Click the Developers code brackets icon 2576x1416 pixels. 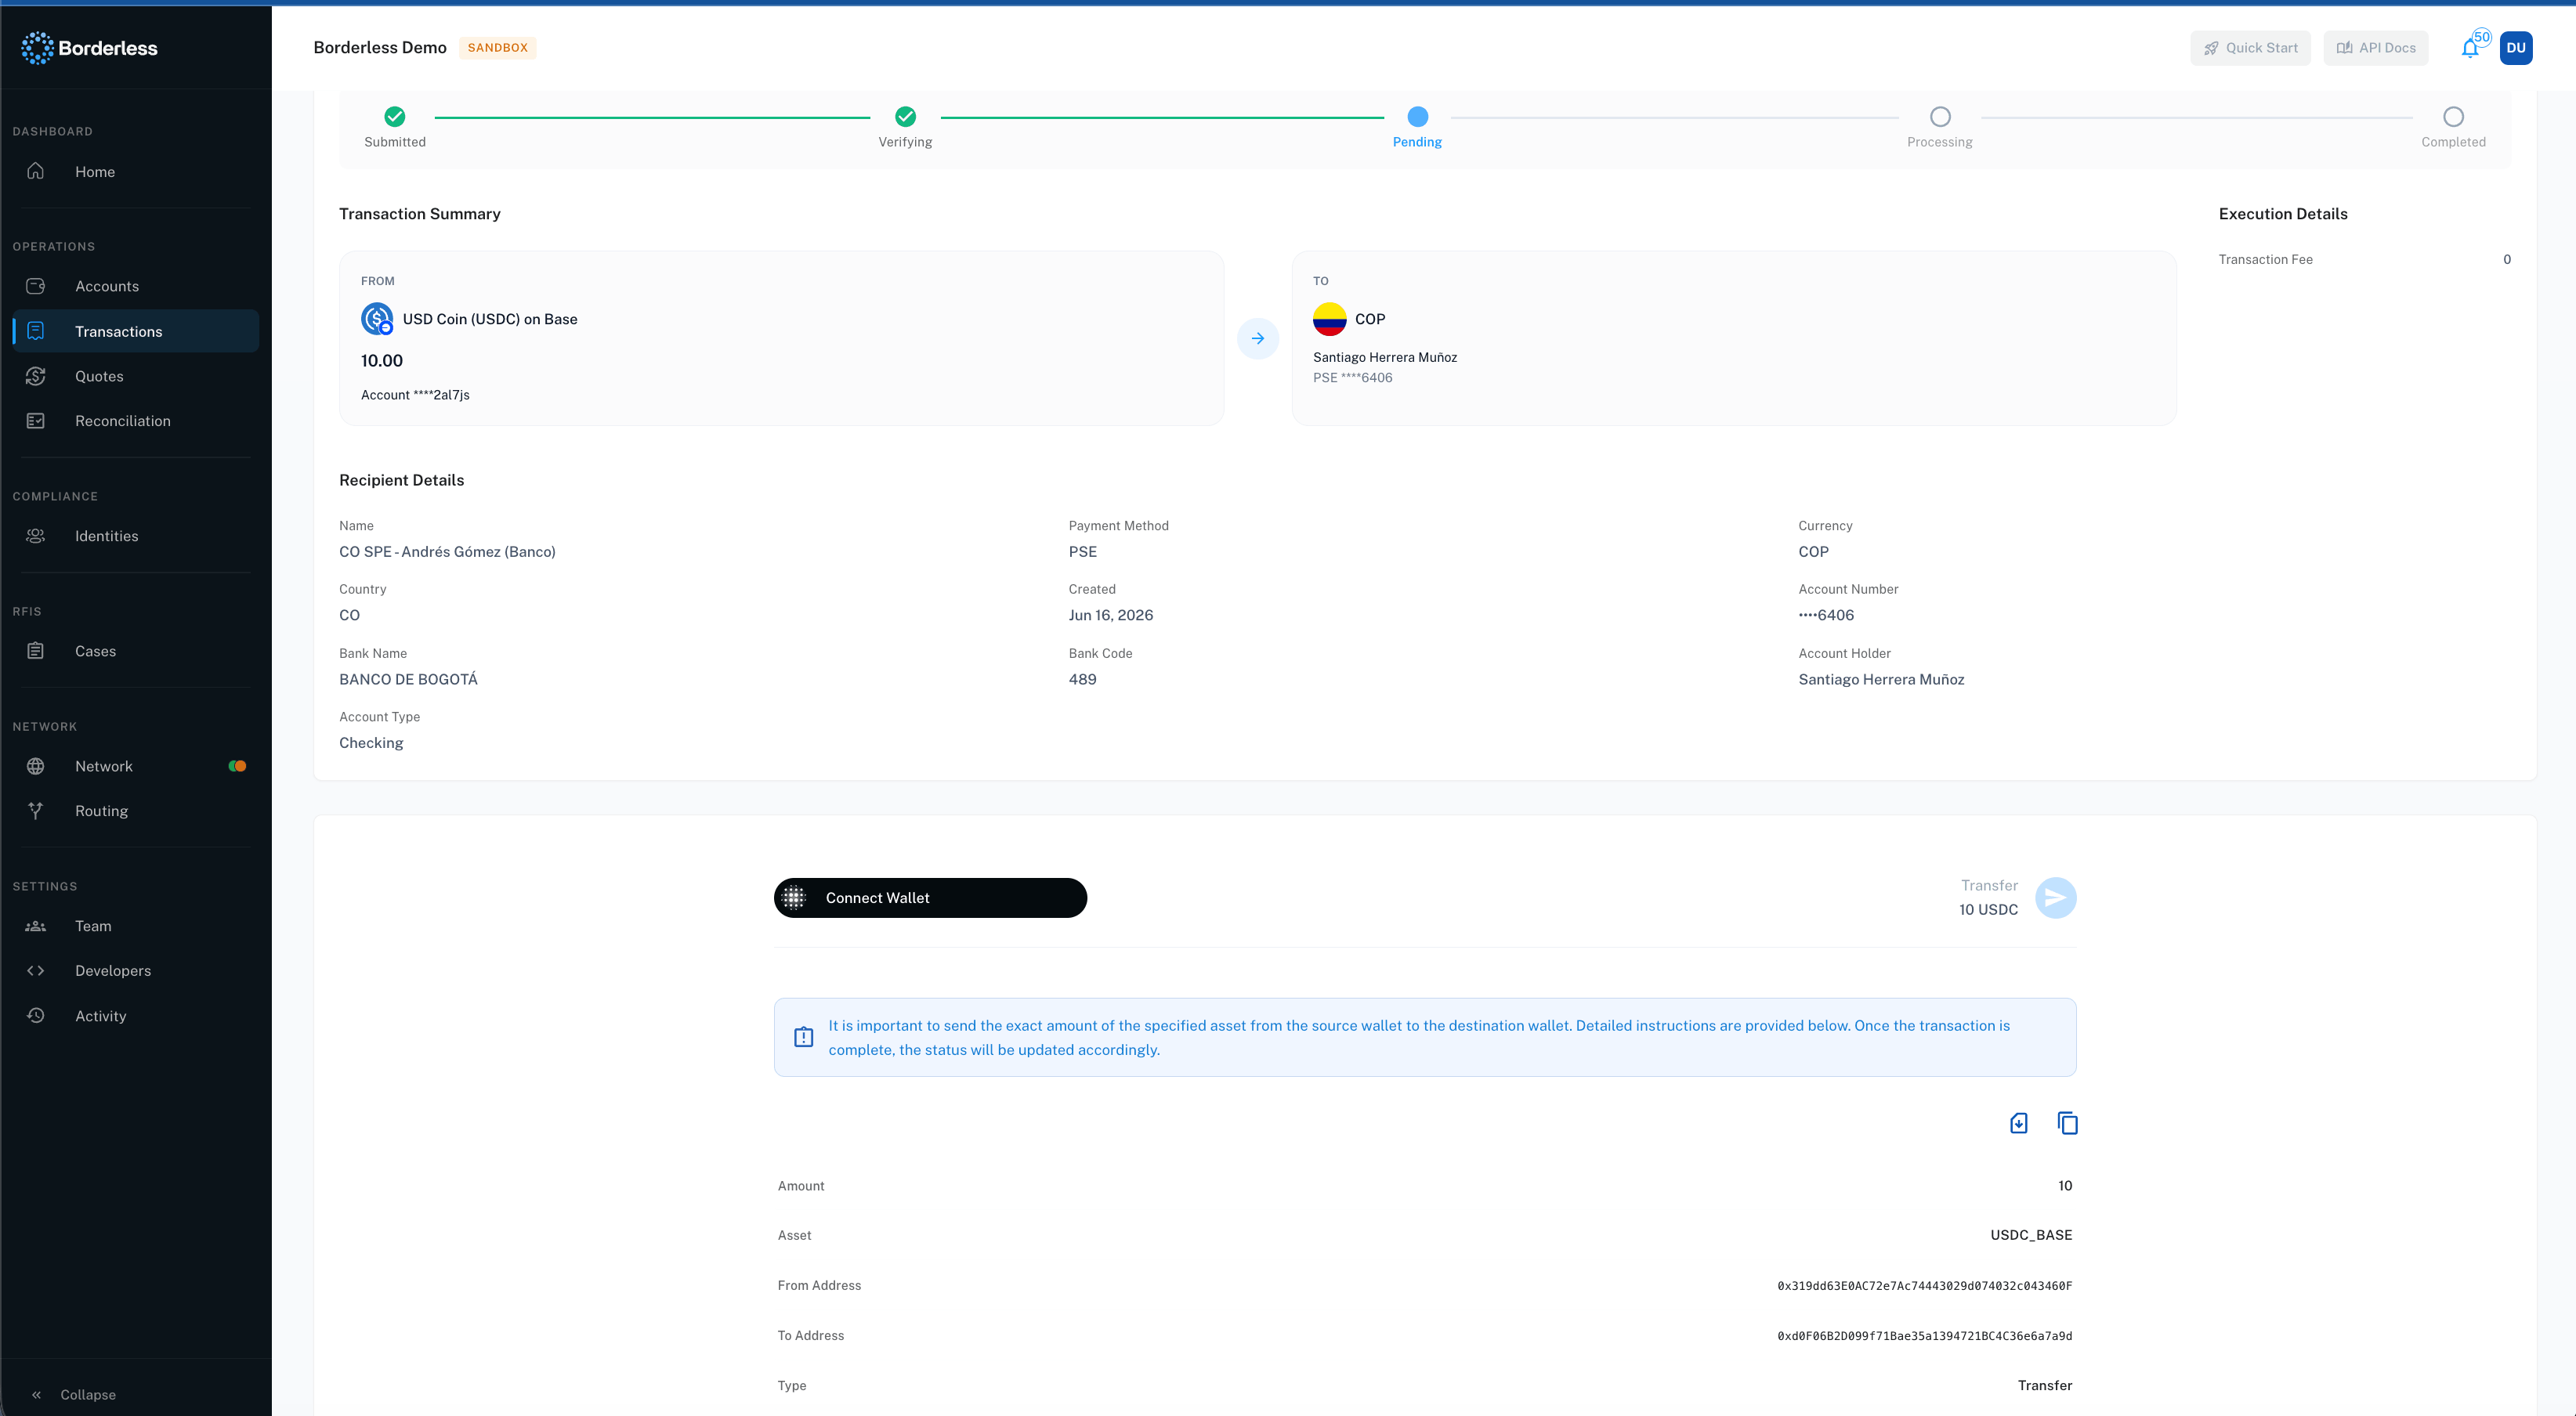[x=36, y=971]
